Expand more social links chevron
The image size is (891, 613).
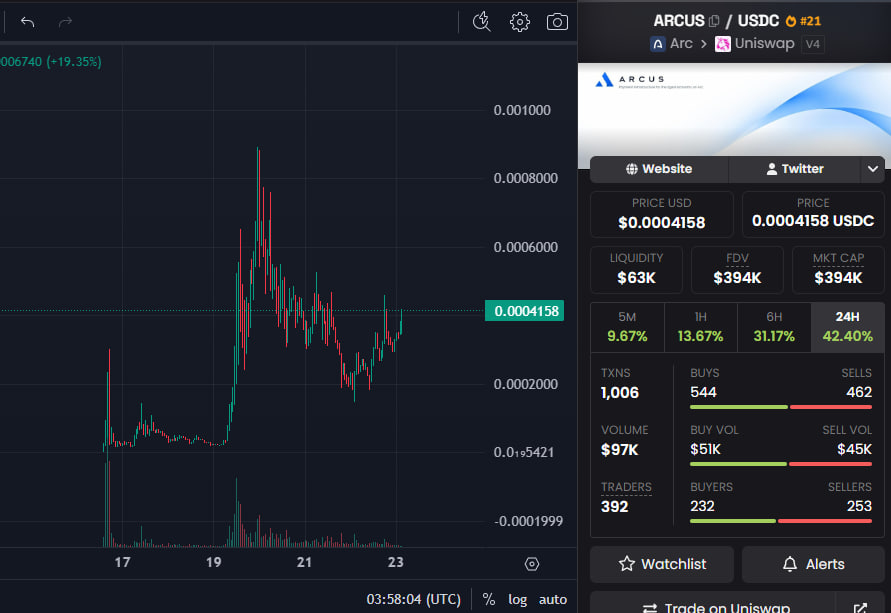coord(873,169)
